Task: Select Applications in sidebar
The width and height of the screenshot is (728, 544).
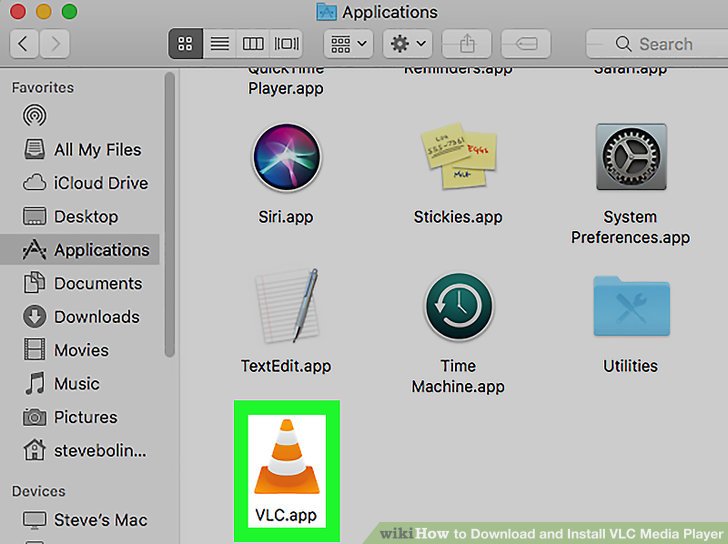Action: (80, 250)
